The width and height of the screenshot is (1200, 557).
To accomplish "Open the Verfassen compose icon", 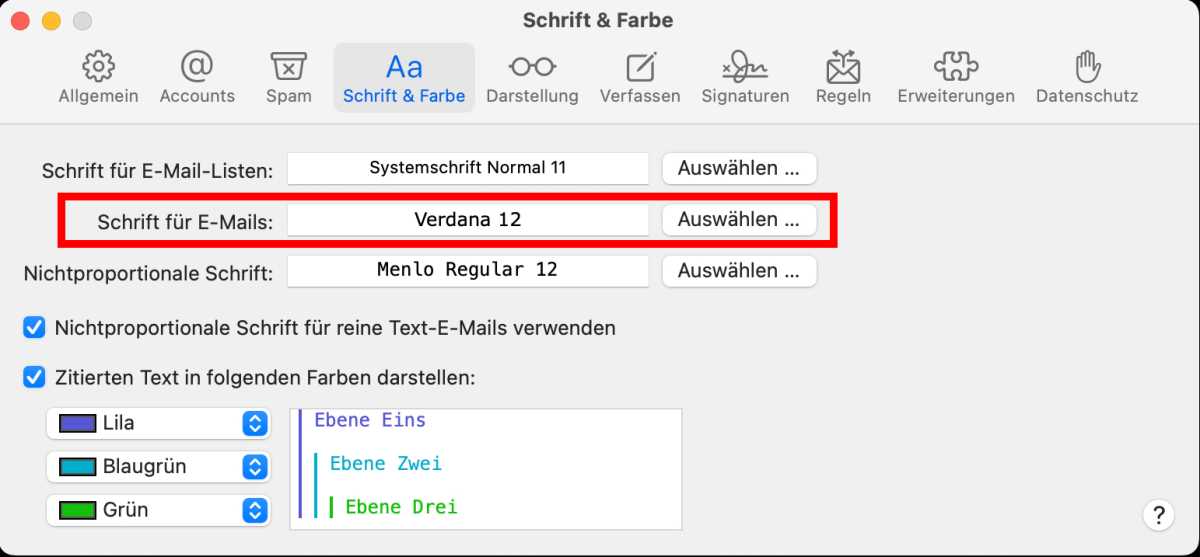I will 640,67.
